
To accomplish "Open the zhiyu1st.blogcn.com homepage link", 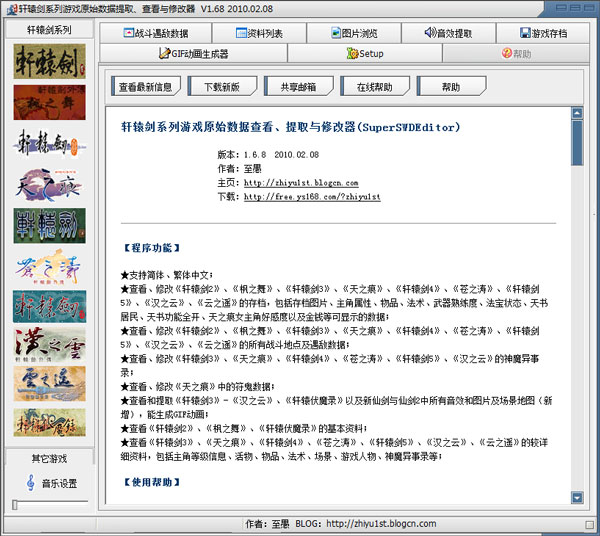I will [x=301, y=183].
